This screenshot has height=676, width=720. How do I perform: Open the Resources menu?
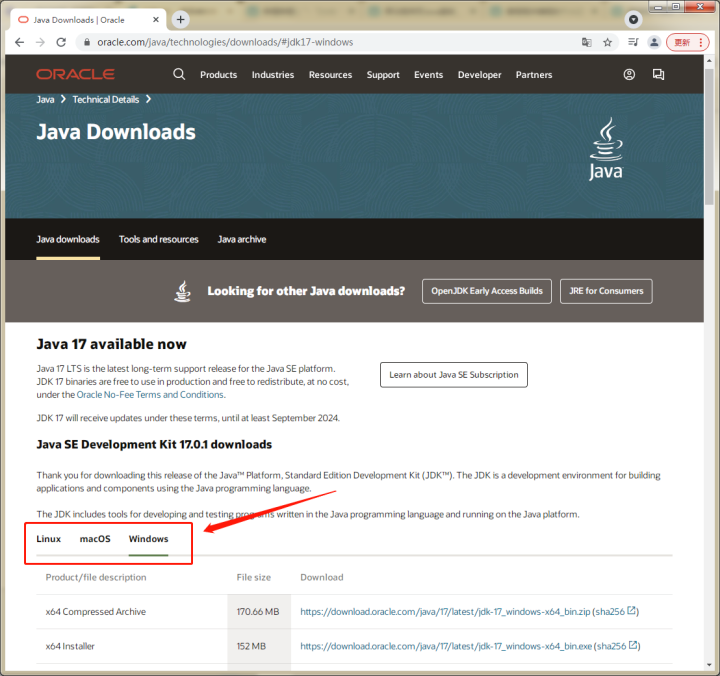pos(331,75)
